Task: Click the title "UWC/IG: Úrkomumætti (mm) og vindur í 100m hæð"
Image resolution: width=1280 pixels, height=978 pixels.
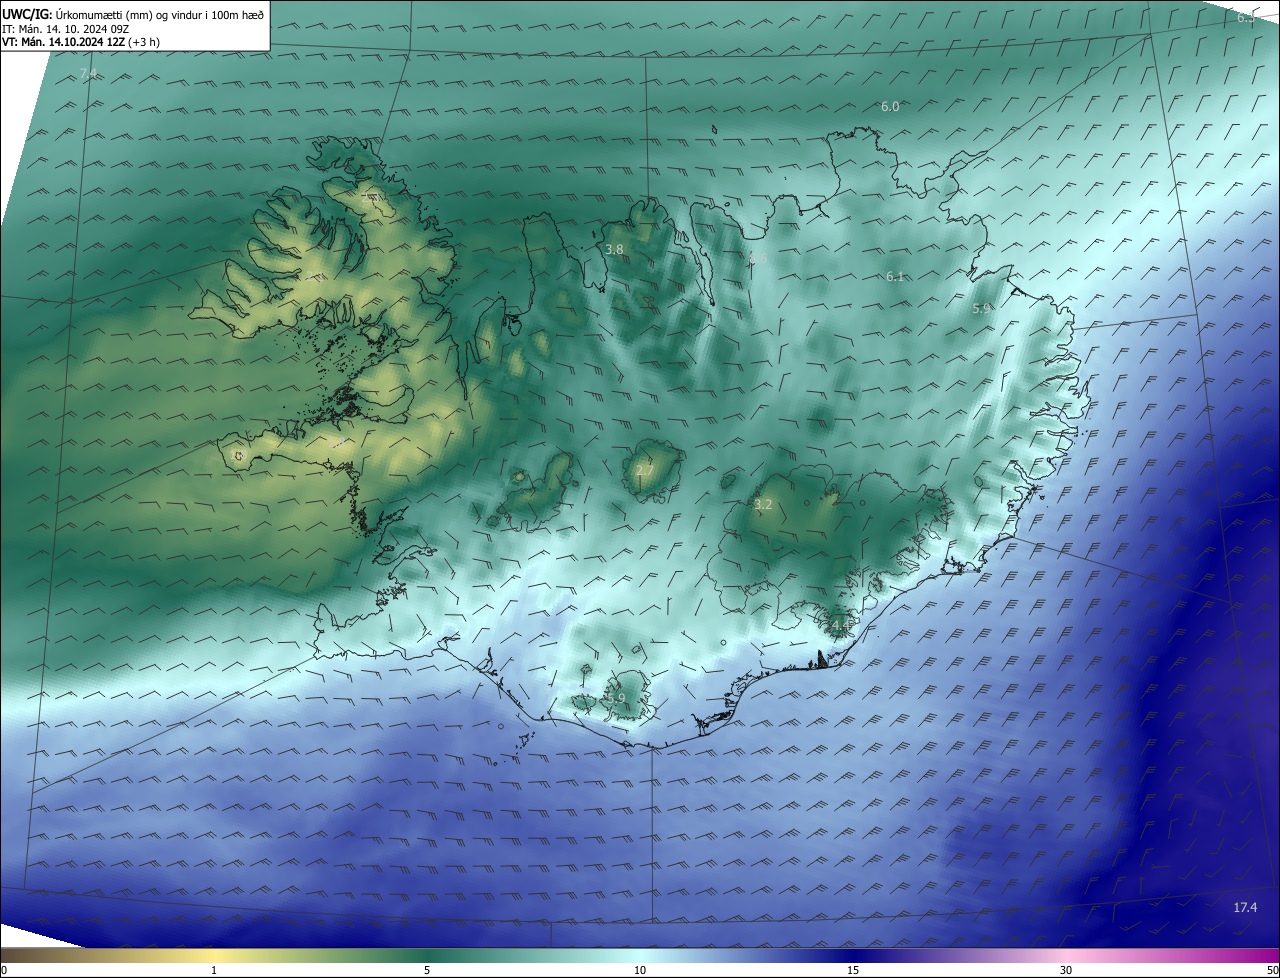Action: point(133,15)
